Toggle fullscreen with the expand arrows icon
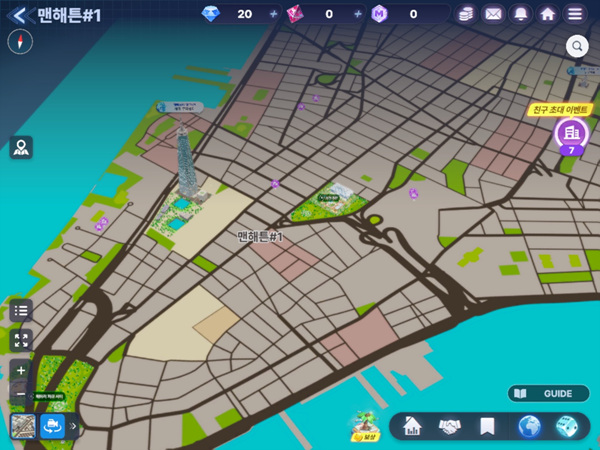600x450 pixels. [21, 341]
